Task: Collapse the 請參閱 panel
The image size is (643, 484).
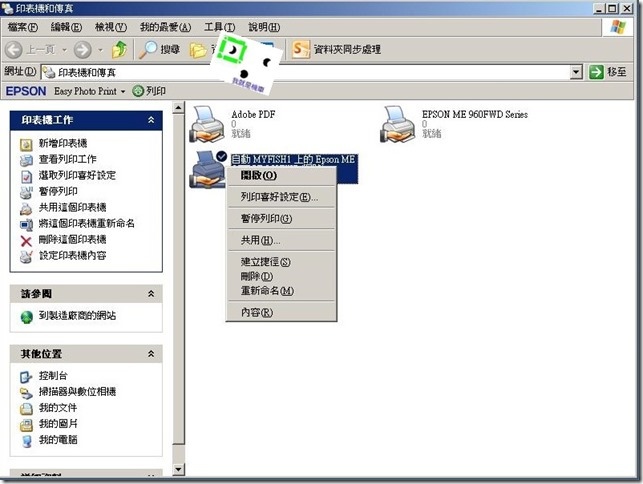Action: 151,294
